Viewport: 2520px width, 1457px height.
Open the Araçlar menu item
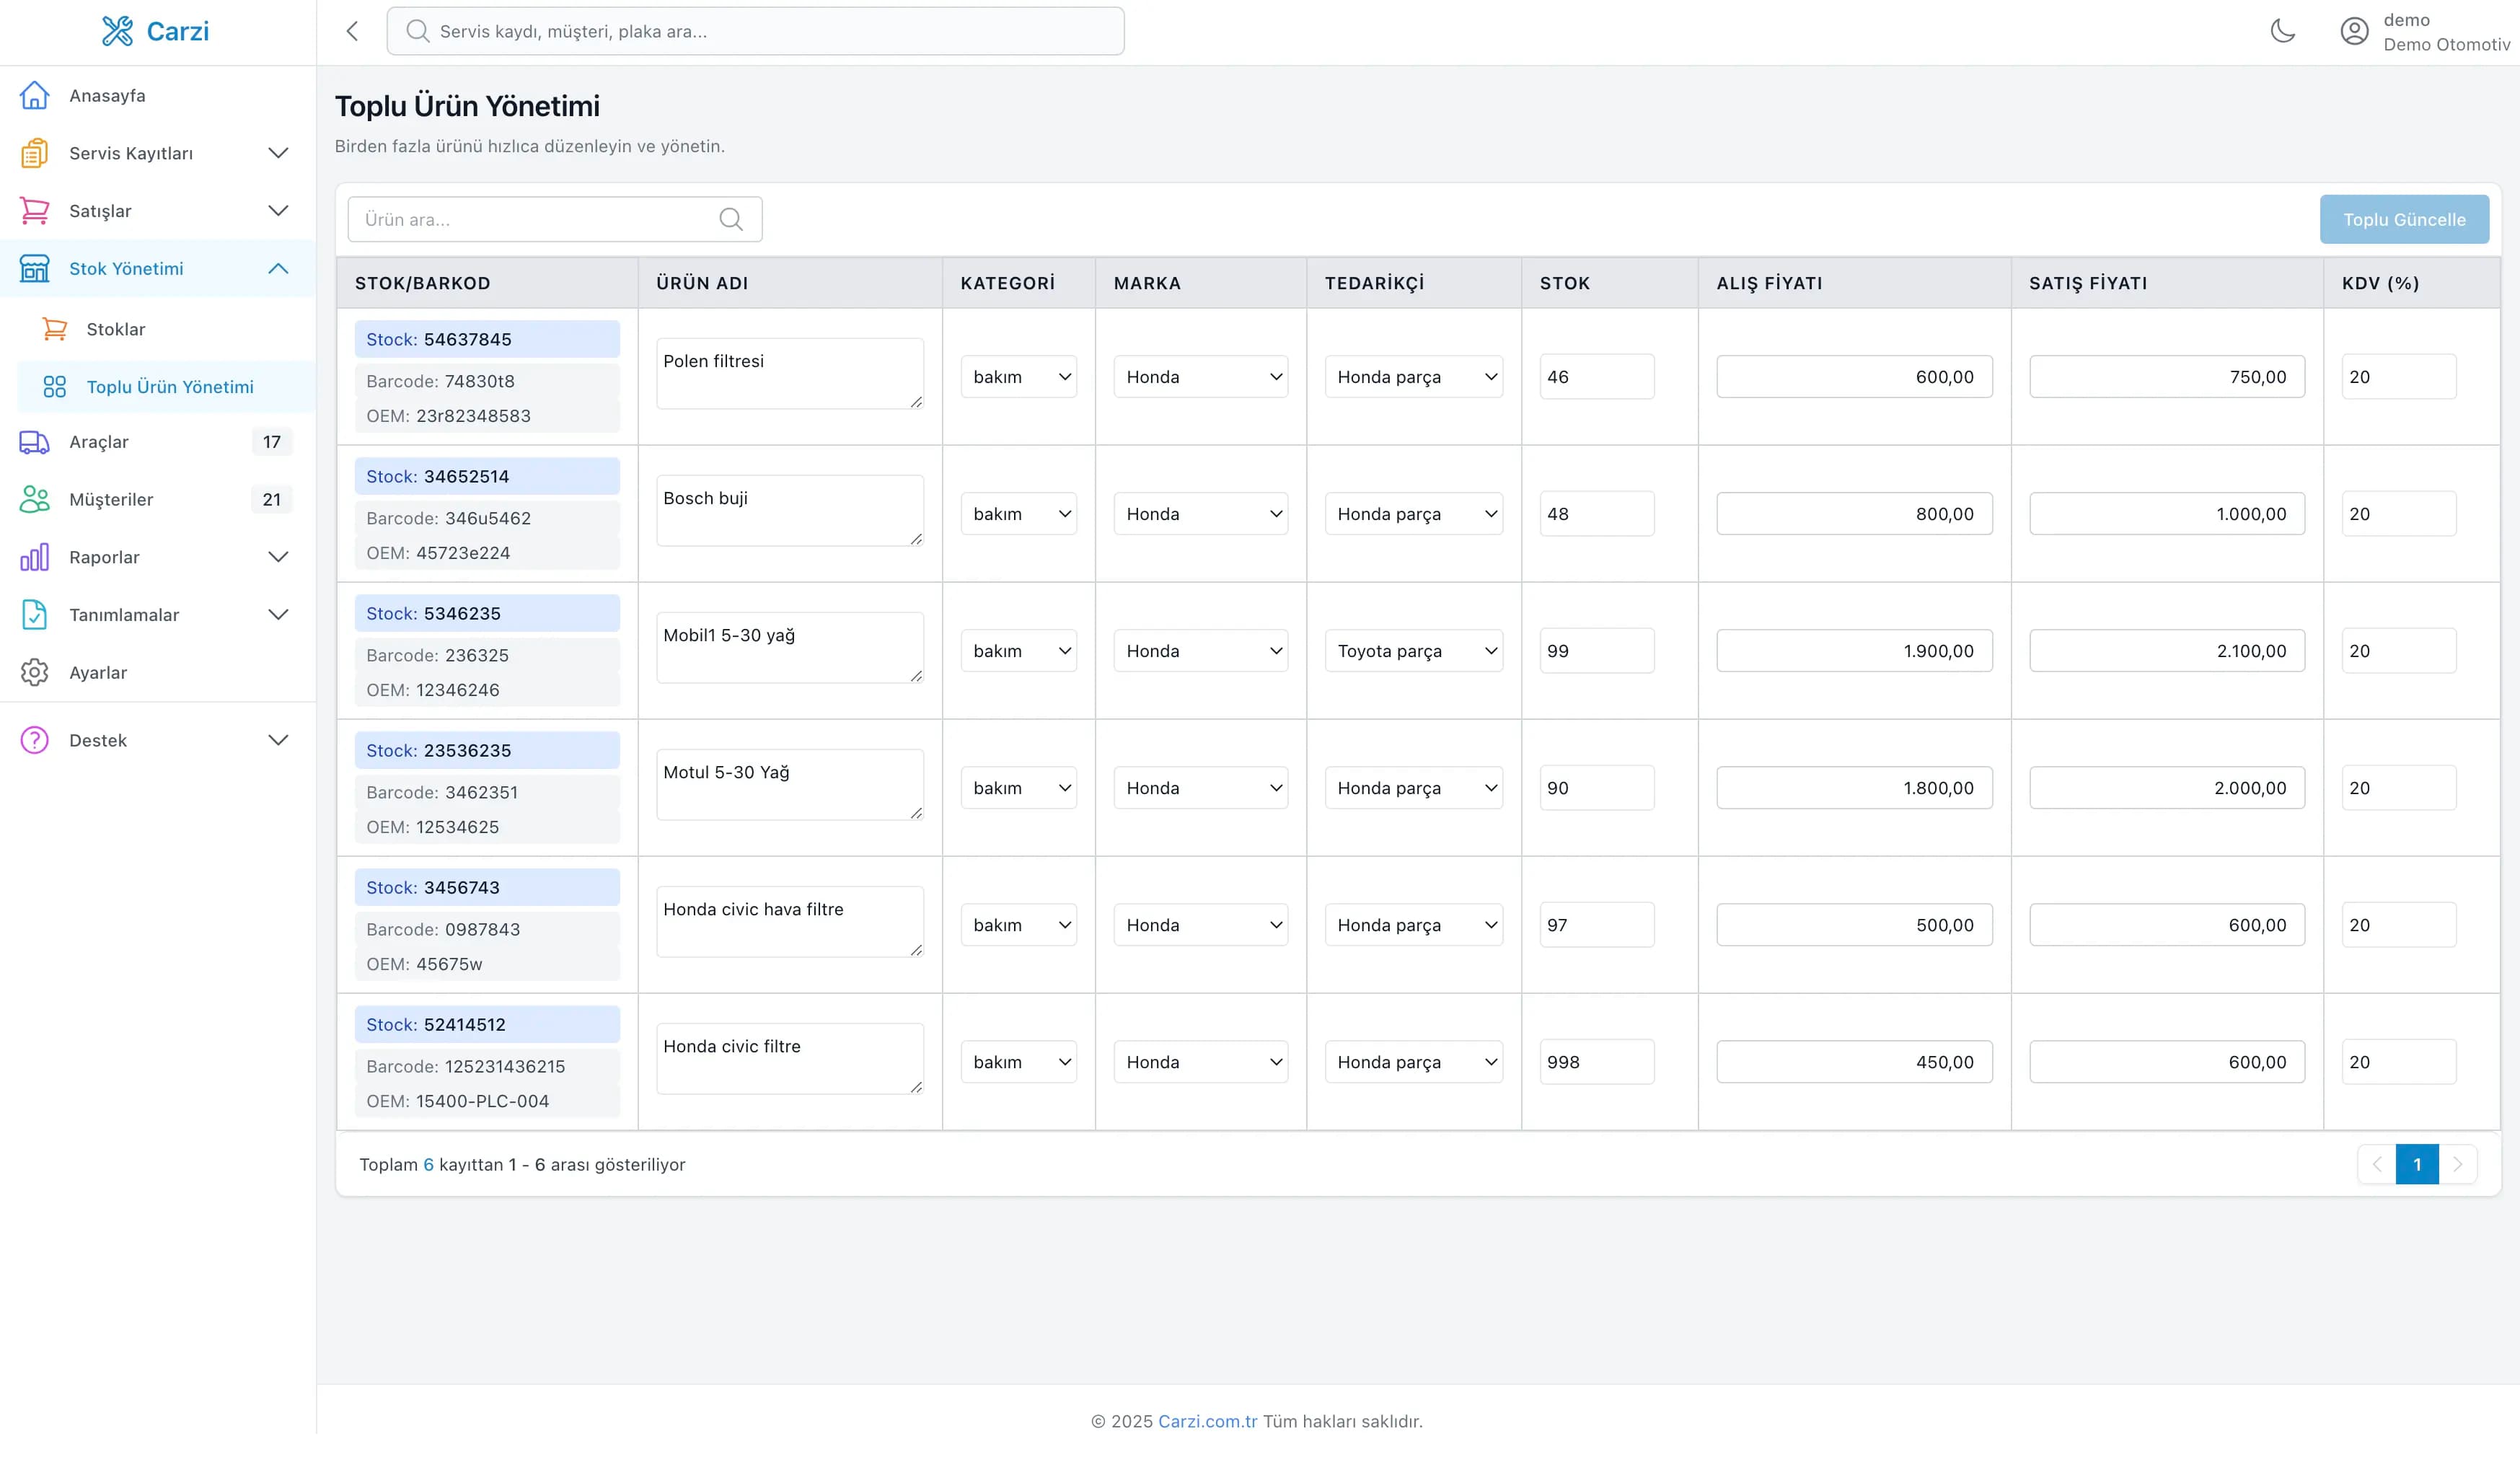pyautogui.click(x=158, y=442)
